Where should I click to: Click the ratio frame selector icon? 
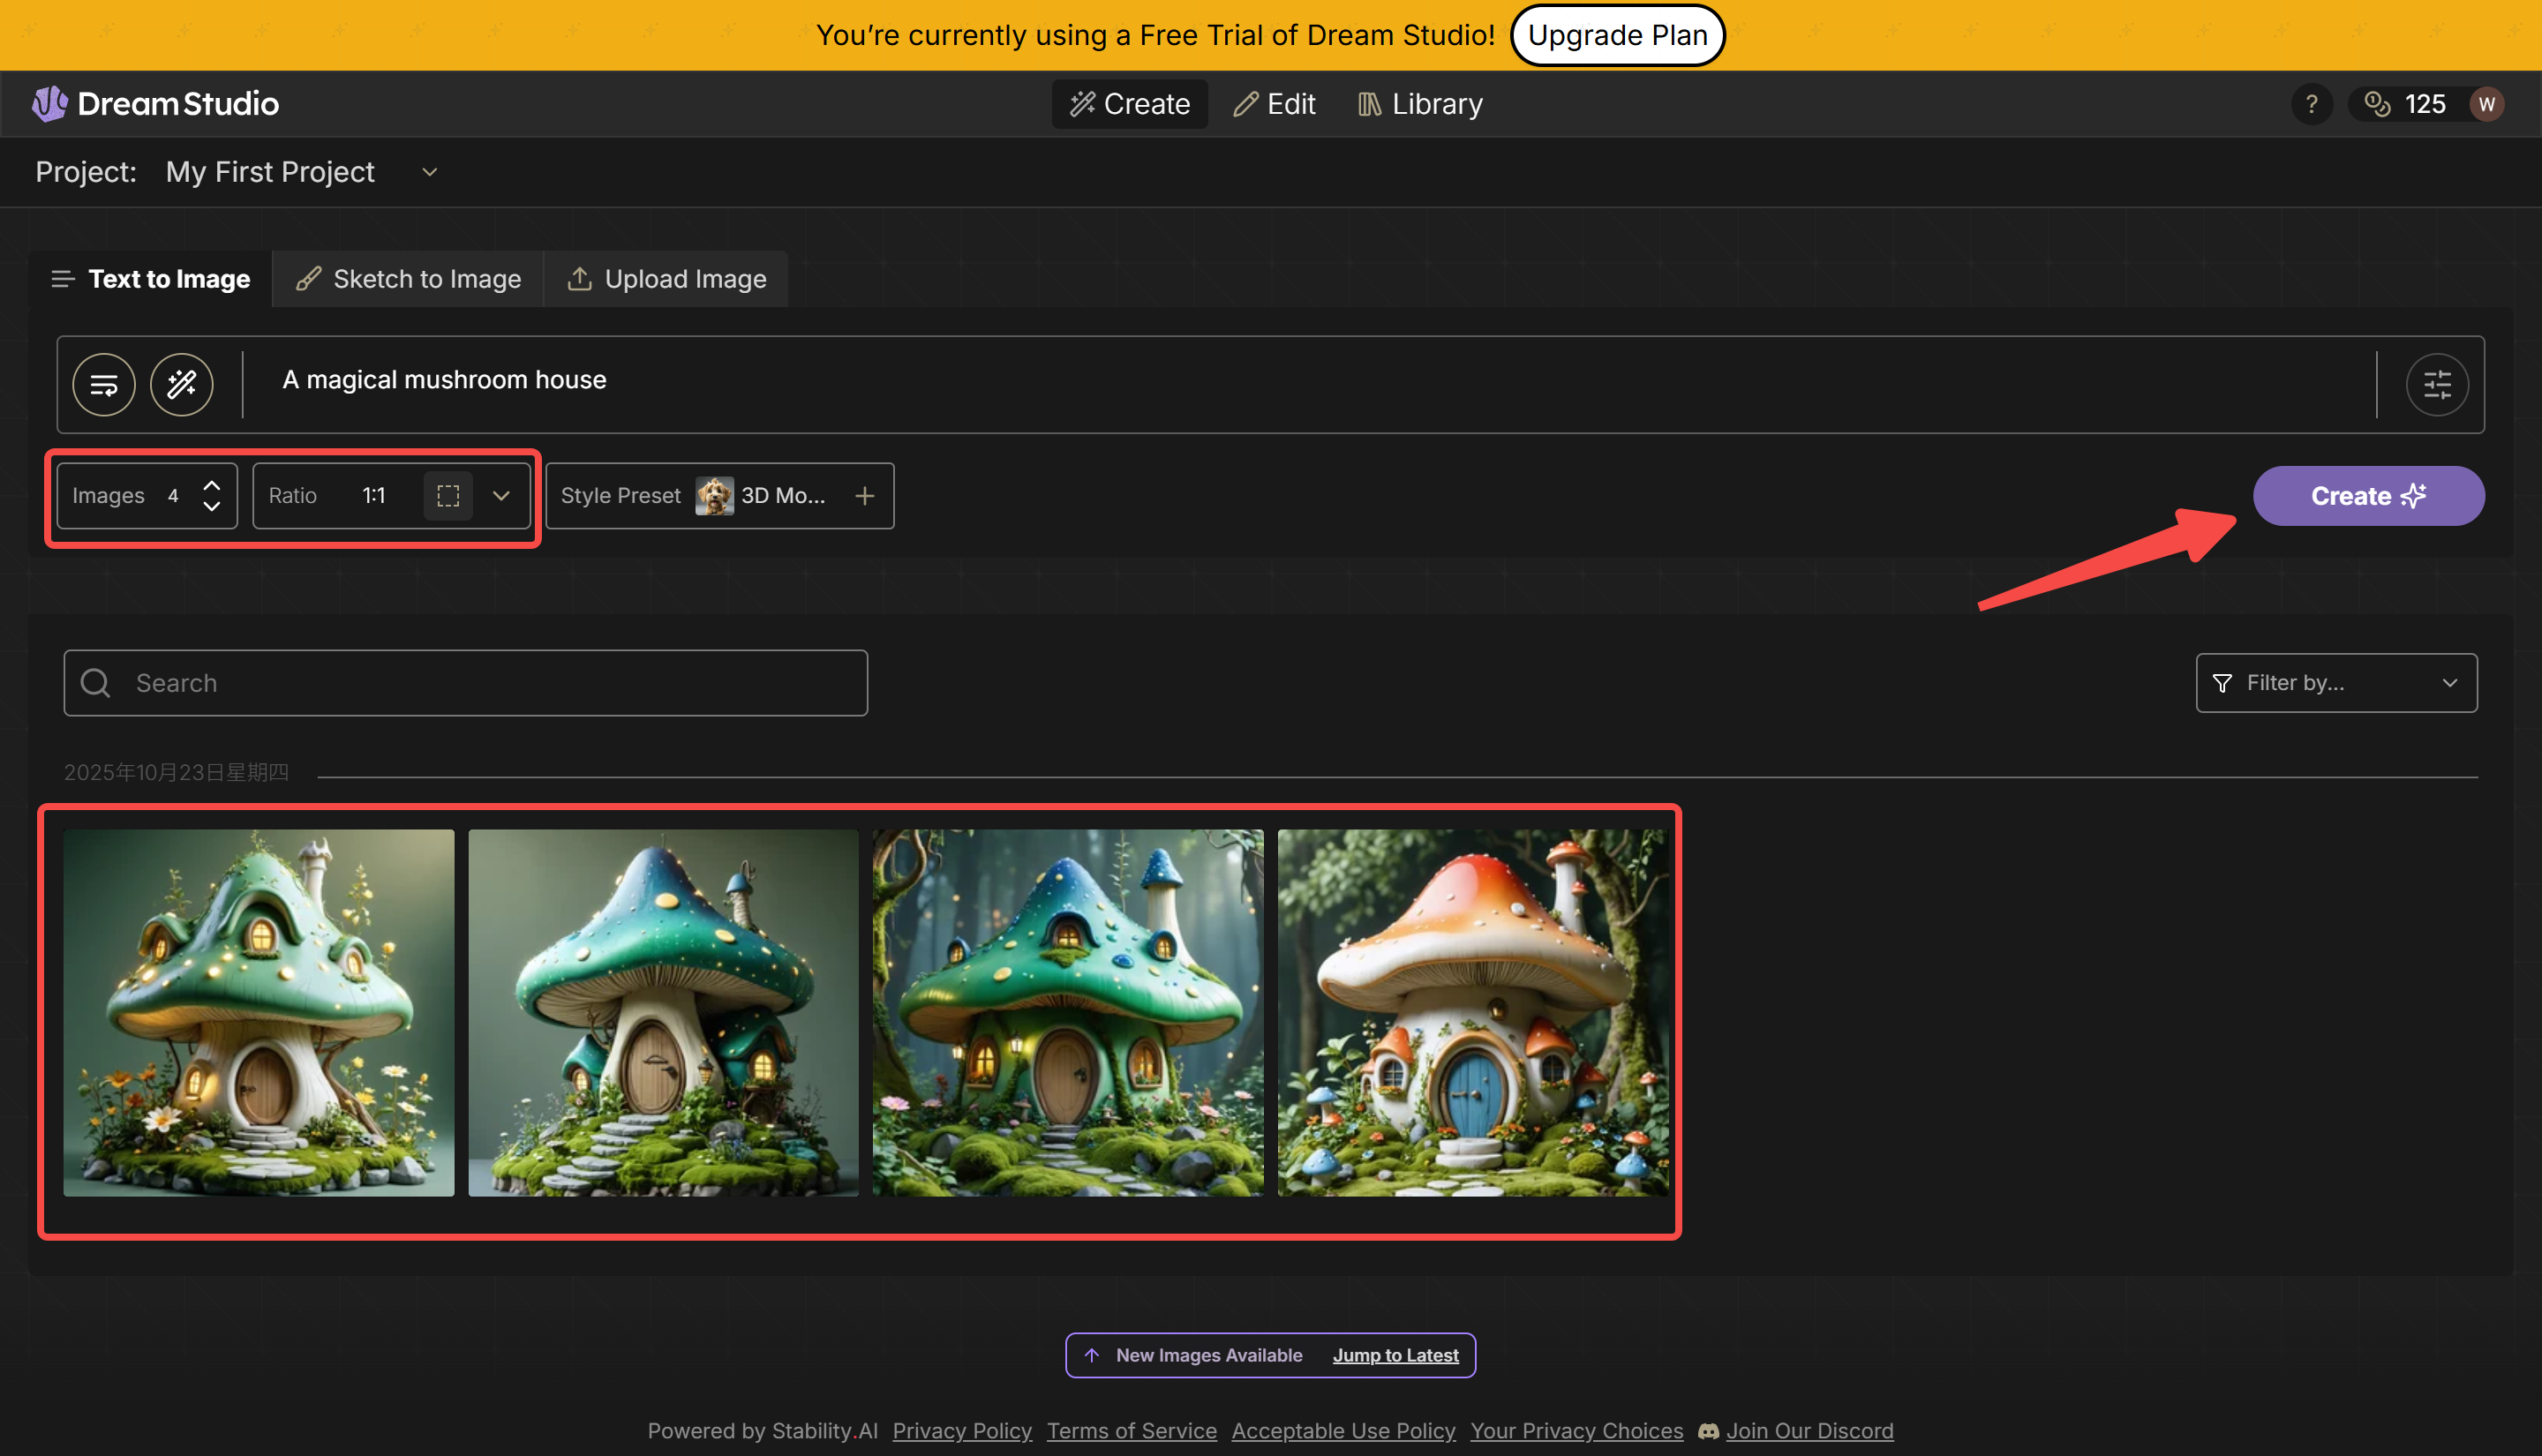(x=448, y=495)
